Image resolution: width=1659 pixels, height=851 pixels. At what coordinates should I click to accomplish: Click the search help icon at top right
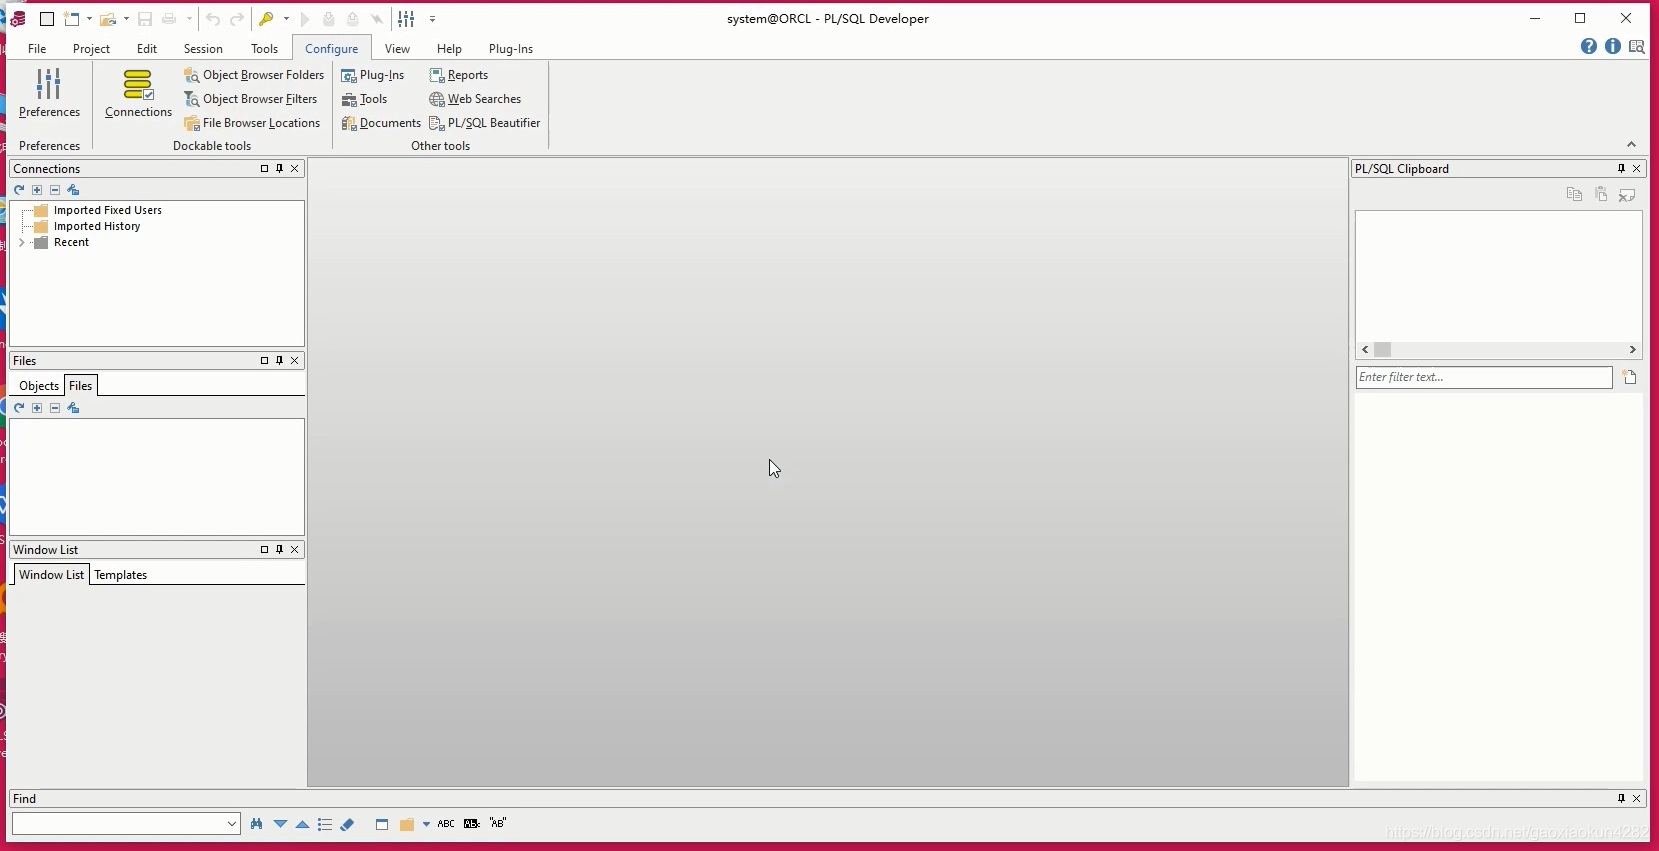(1637, 47)
